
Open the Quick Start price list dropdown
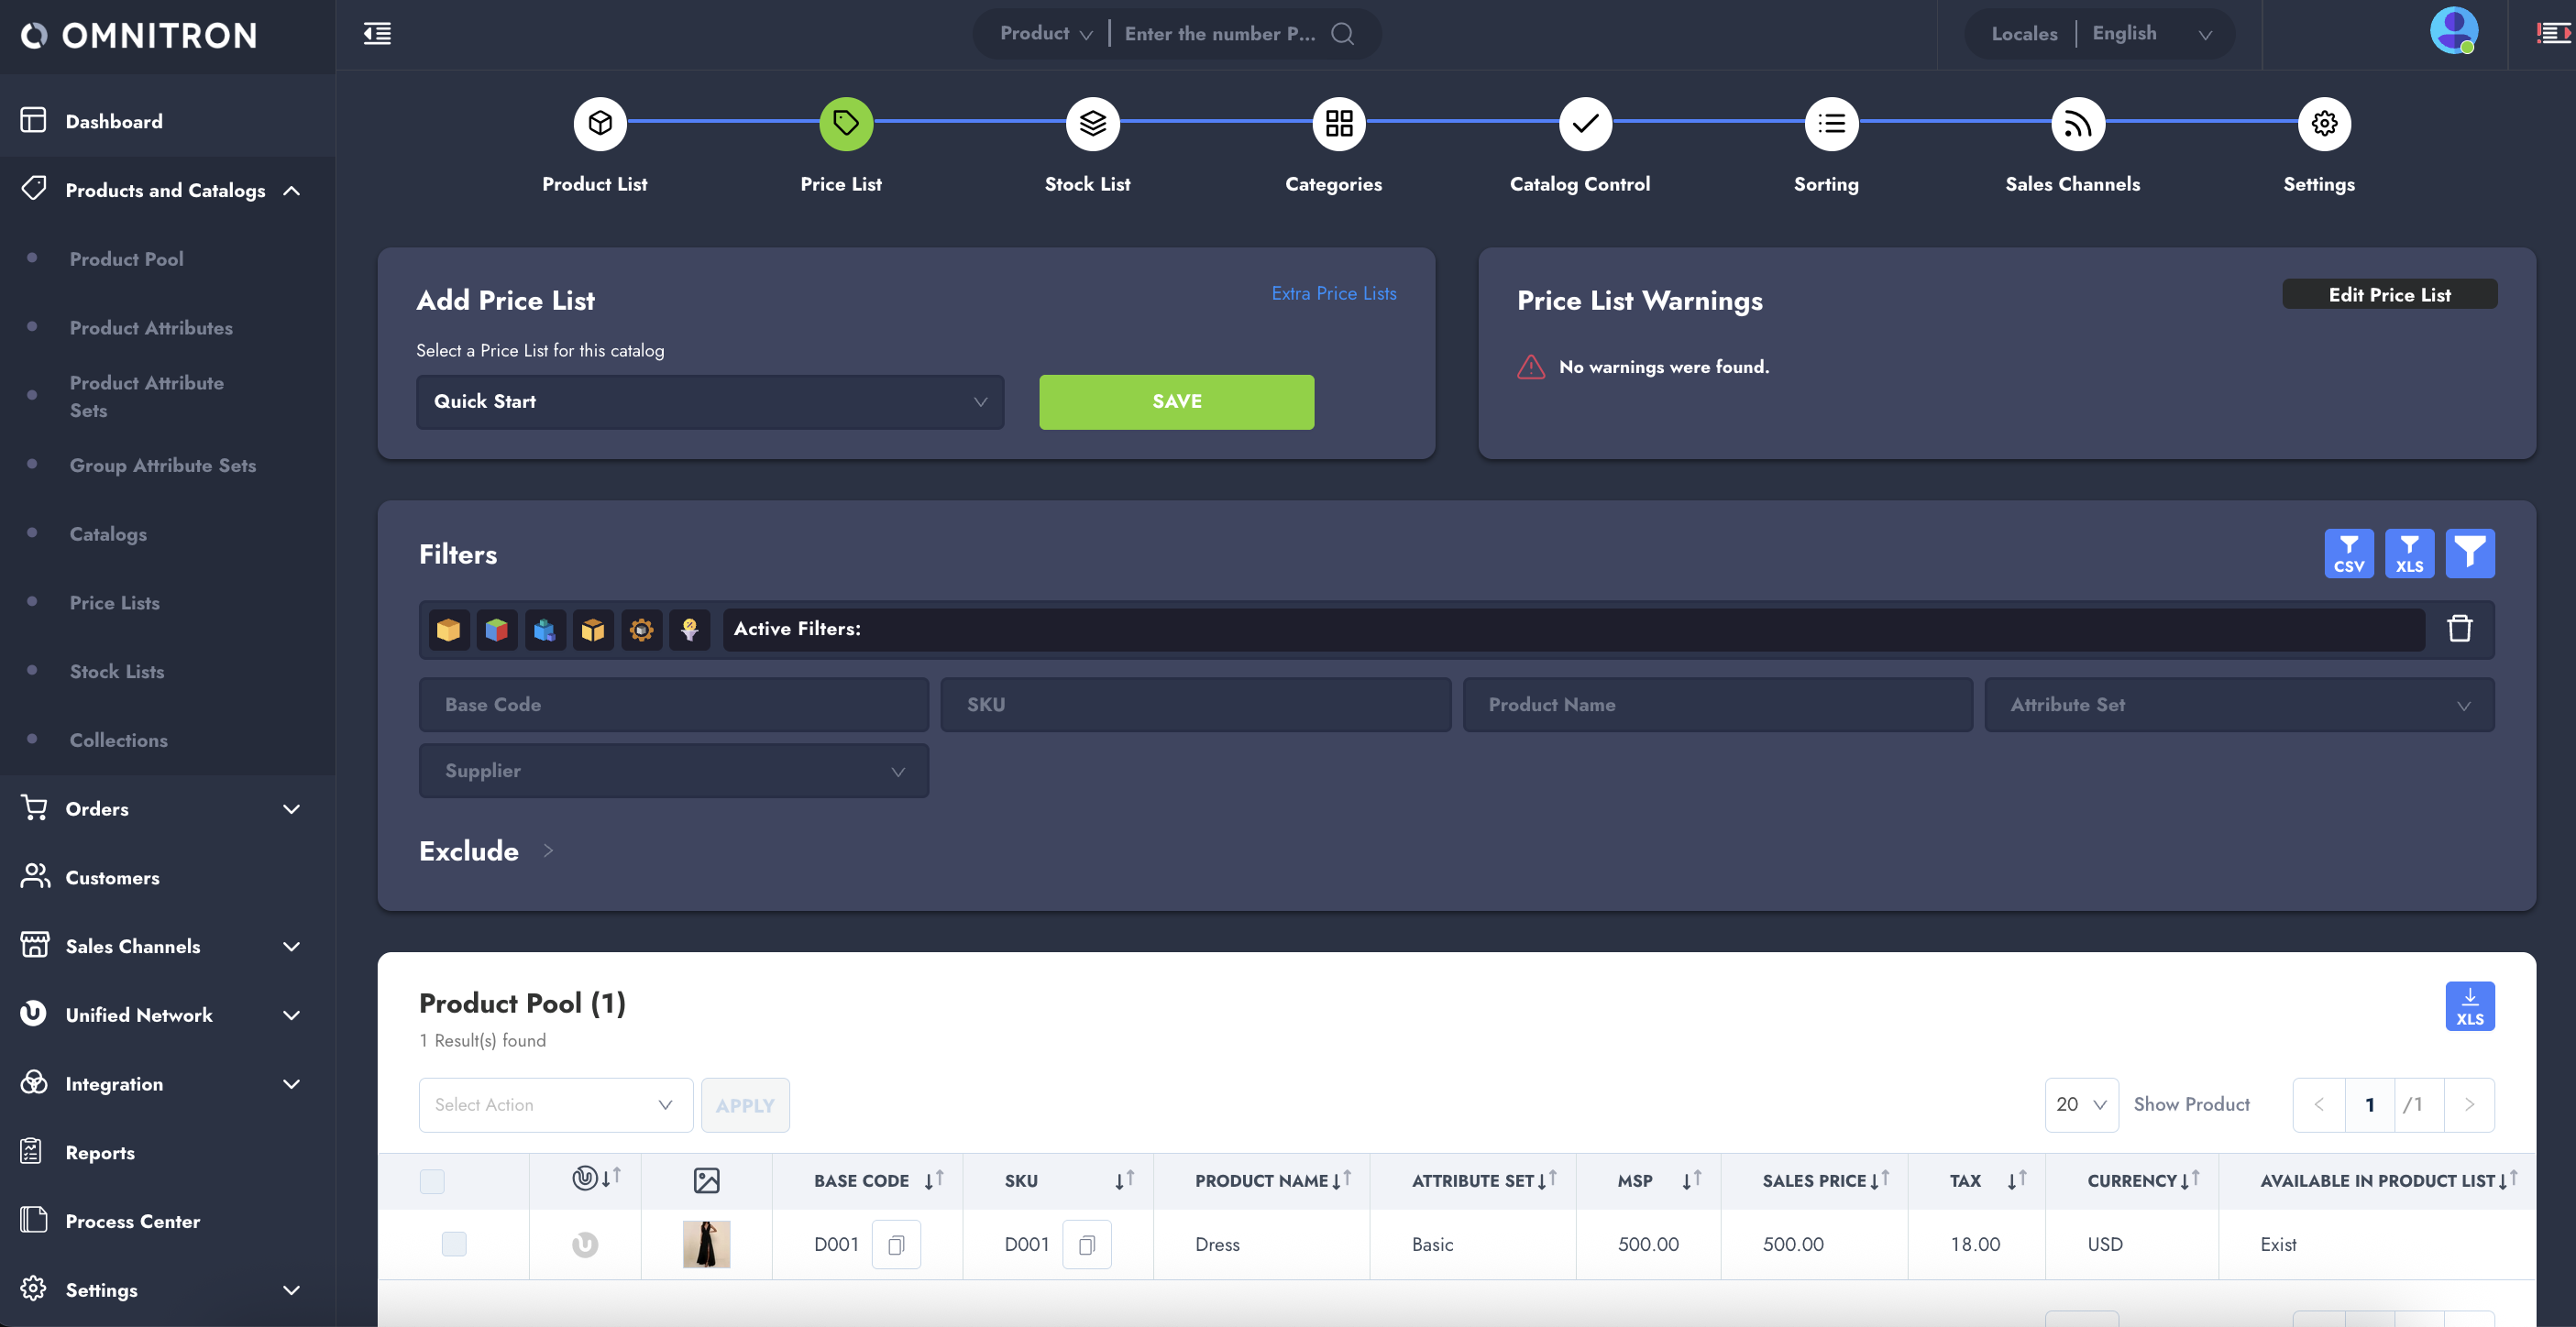[709, 402]
